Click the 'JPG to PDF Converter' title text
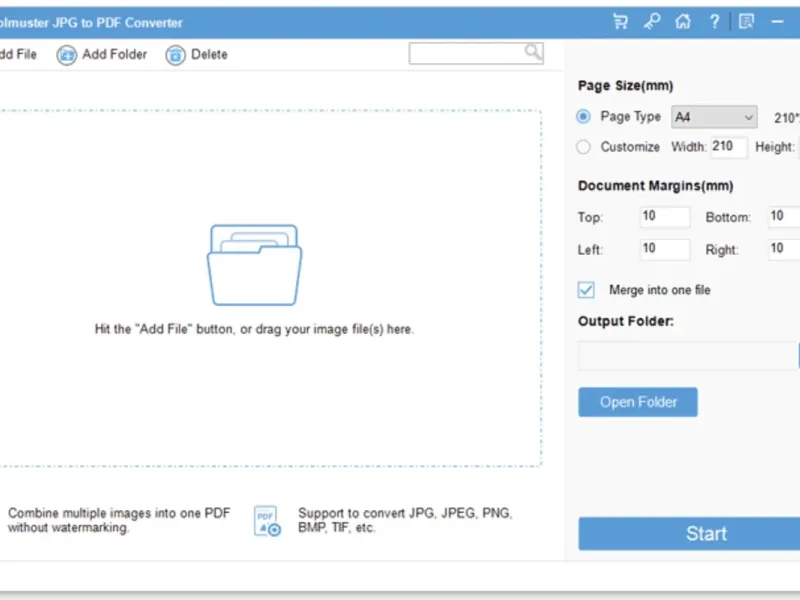800x600 pixels. coord(117,23)
